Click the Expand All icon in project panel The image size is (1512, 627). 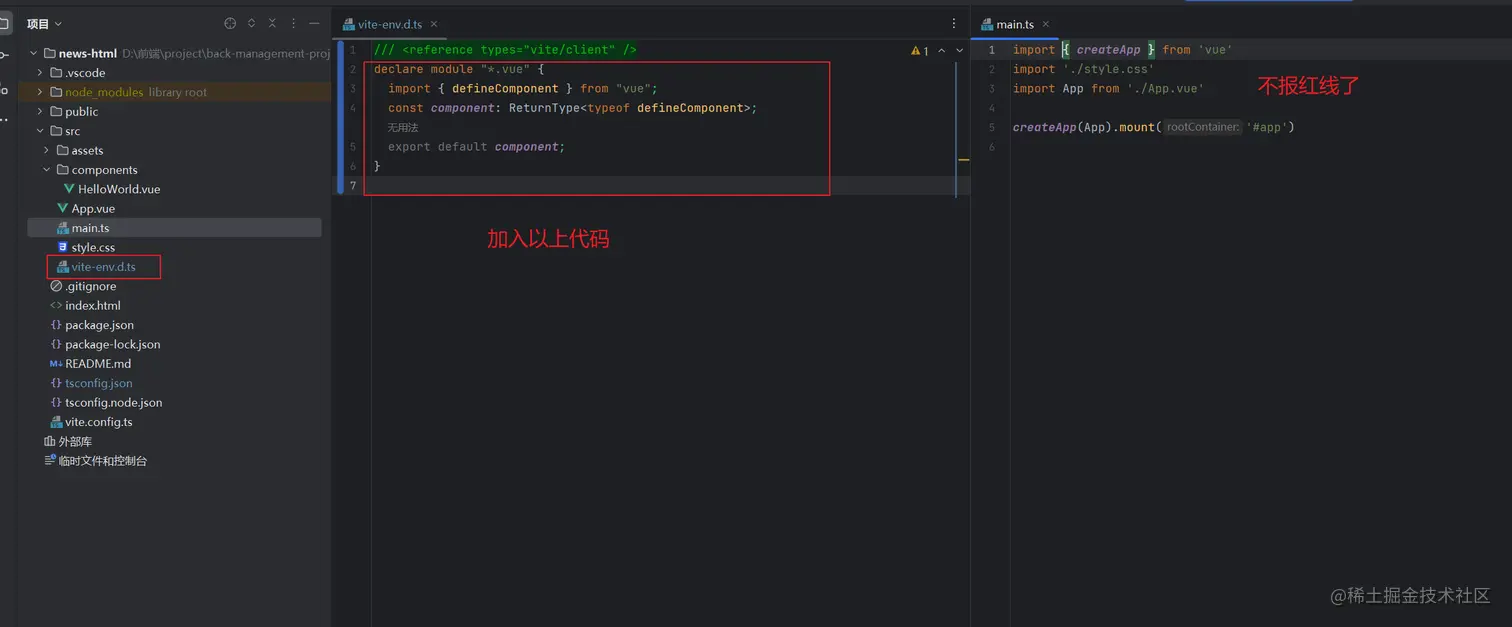[x=251, y=23]
